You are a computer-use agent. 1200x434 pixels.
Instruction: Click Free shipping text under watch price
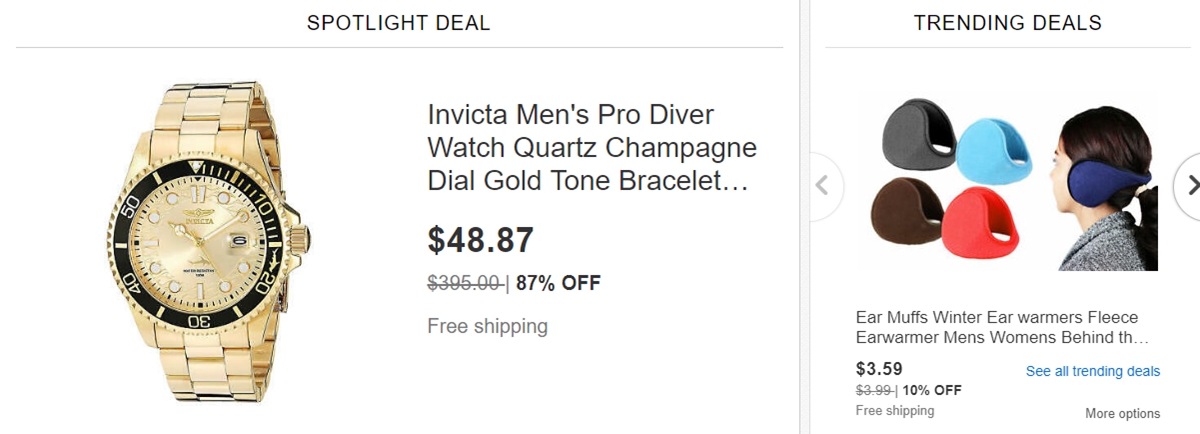[x=487, y=326]
